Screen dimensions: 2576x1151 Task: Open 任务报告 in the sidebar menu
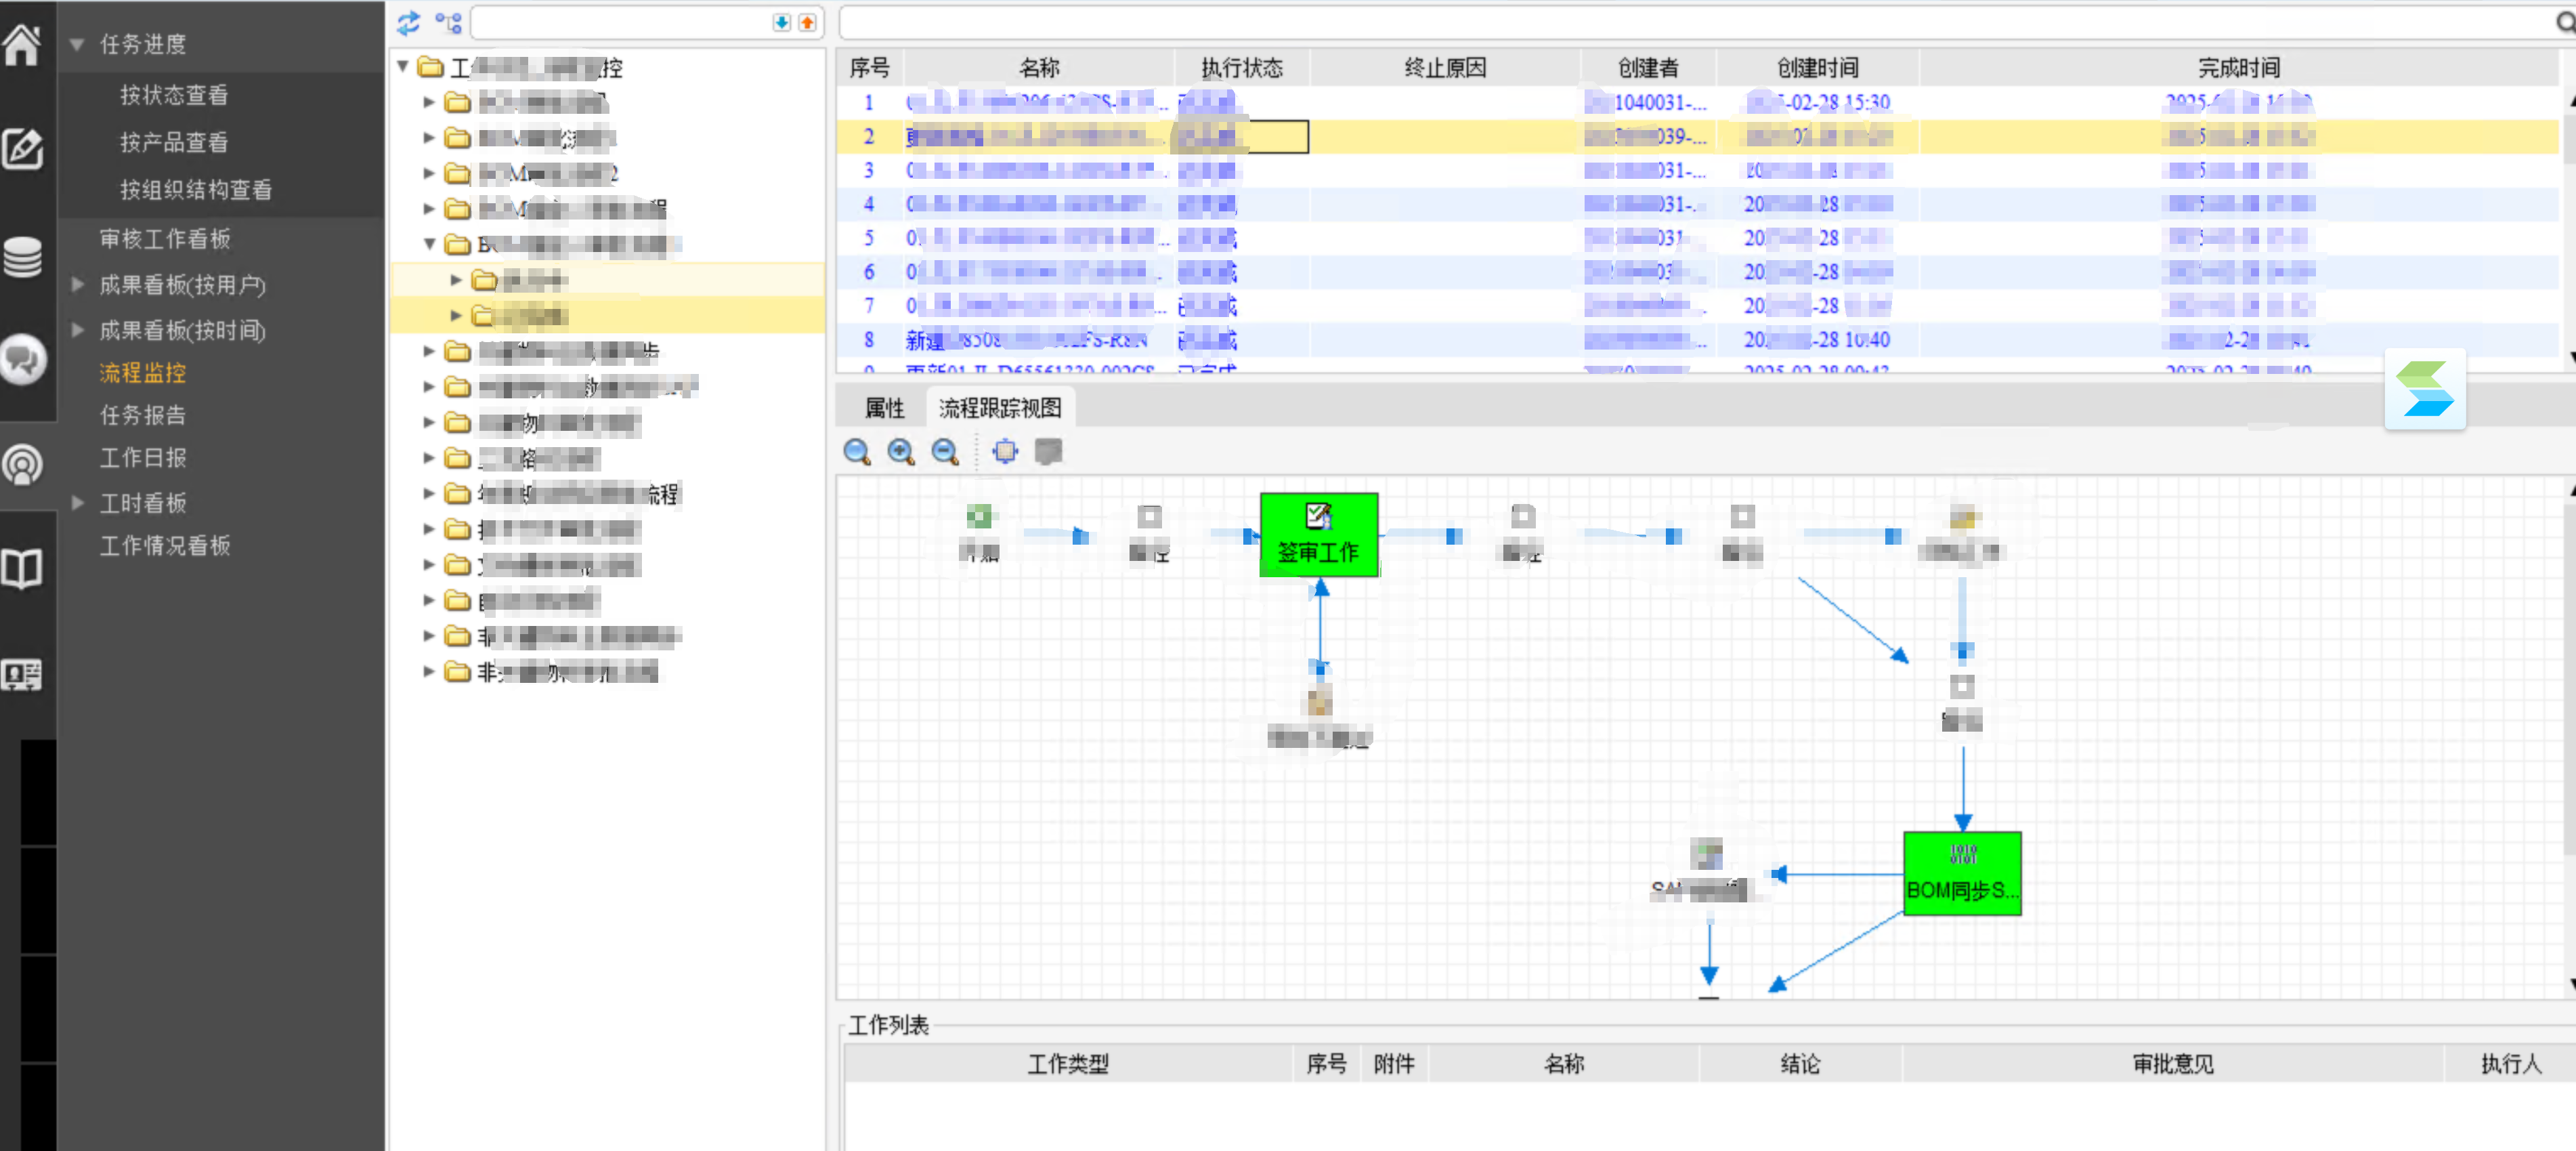[x=142, y=415]
